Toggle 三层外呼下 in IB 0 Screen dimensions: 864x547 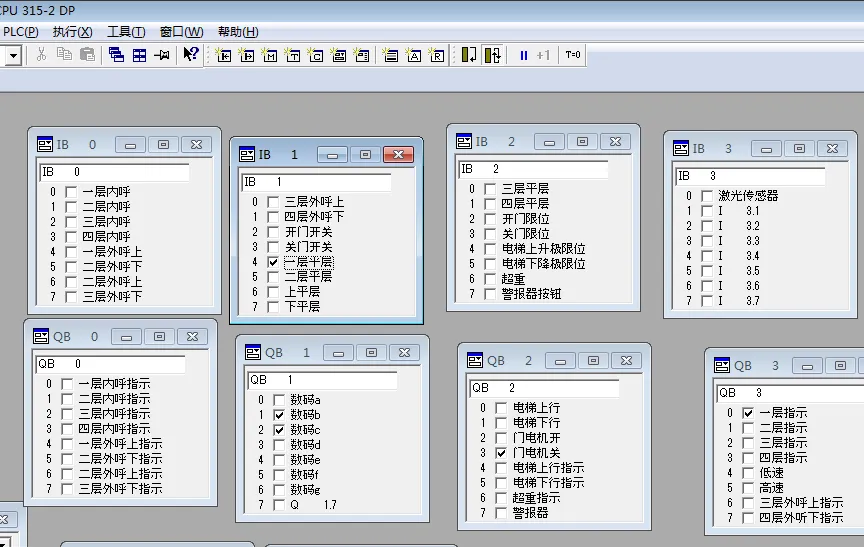[x=71, y=297]
